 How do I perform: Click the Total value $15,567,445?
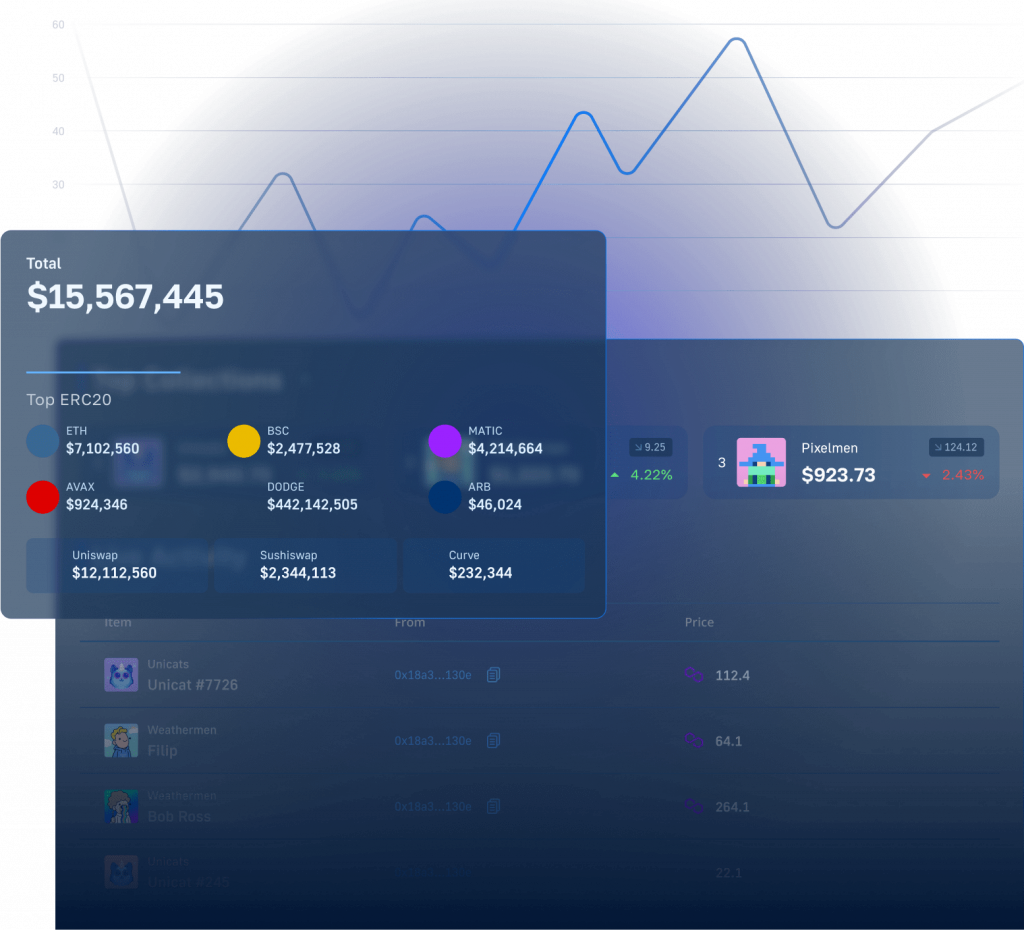125,297
